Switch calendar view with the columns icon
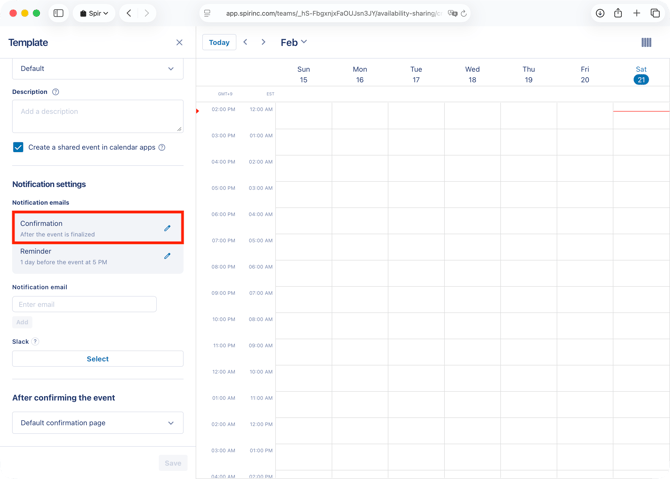Screen dimensions: 670x479 click(646, 42)
